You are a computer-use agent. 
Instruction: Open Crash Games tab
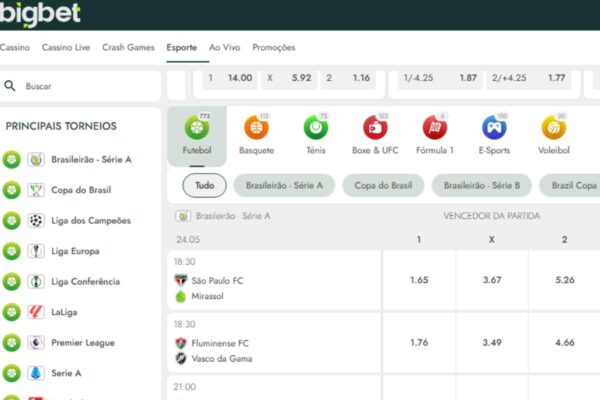tap(128, 47)
